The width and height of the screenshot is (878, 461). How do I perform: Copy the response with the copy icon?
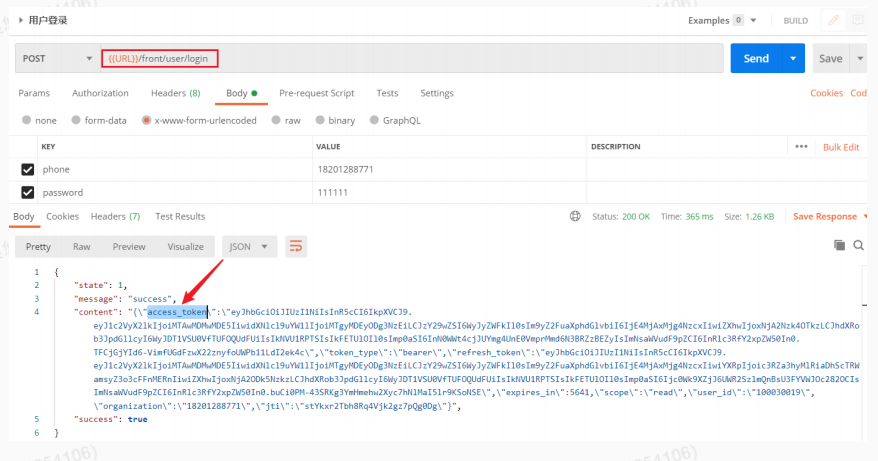(839, 245)
